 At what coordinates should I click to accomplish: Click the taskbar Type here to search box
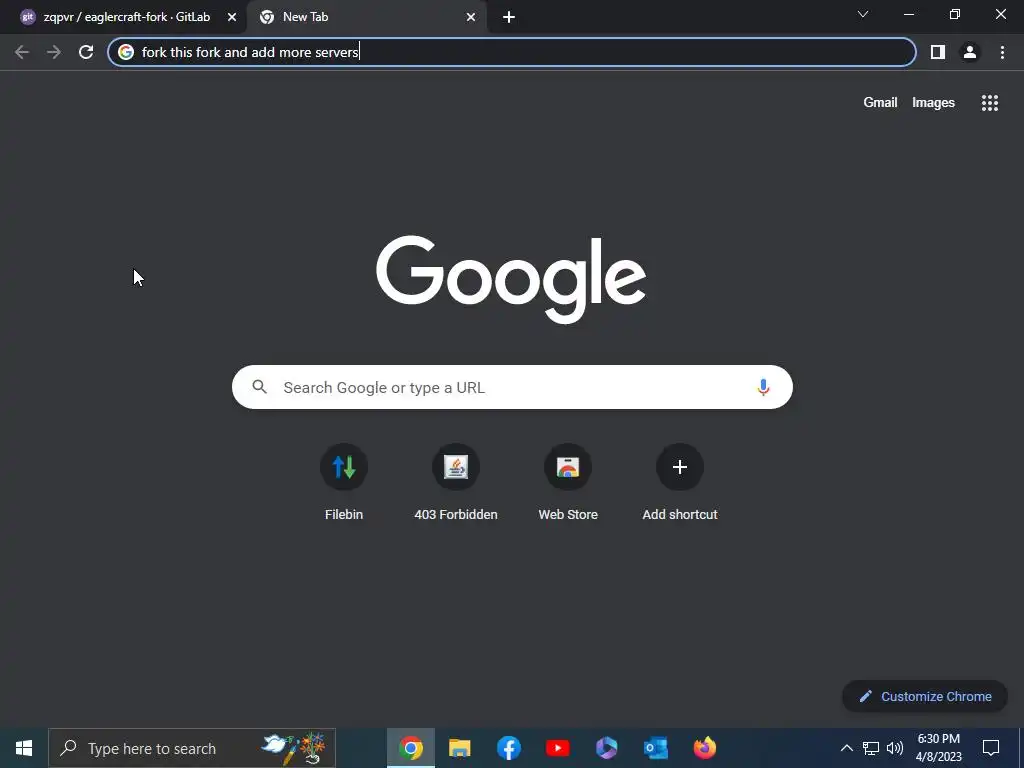(192, 748)
